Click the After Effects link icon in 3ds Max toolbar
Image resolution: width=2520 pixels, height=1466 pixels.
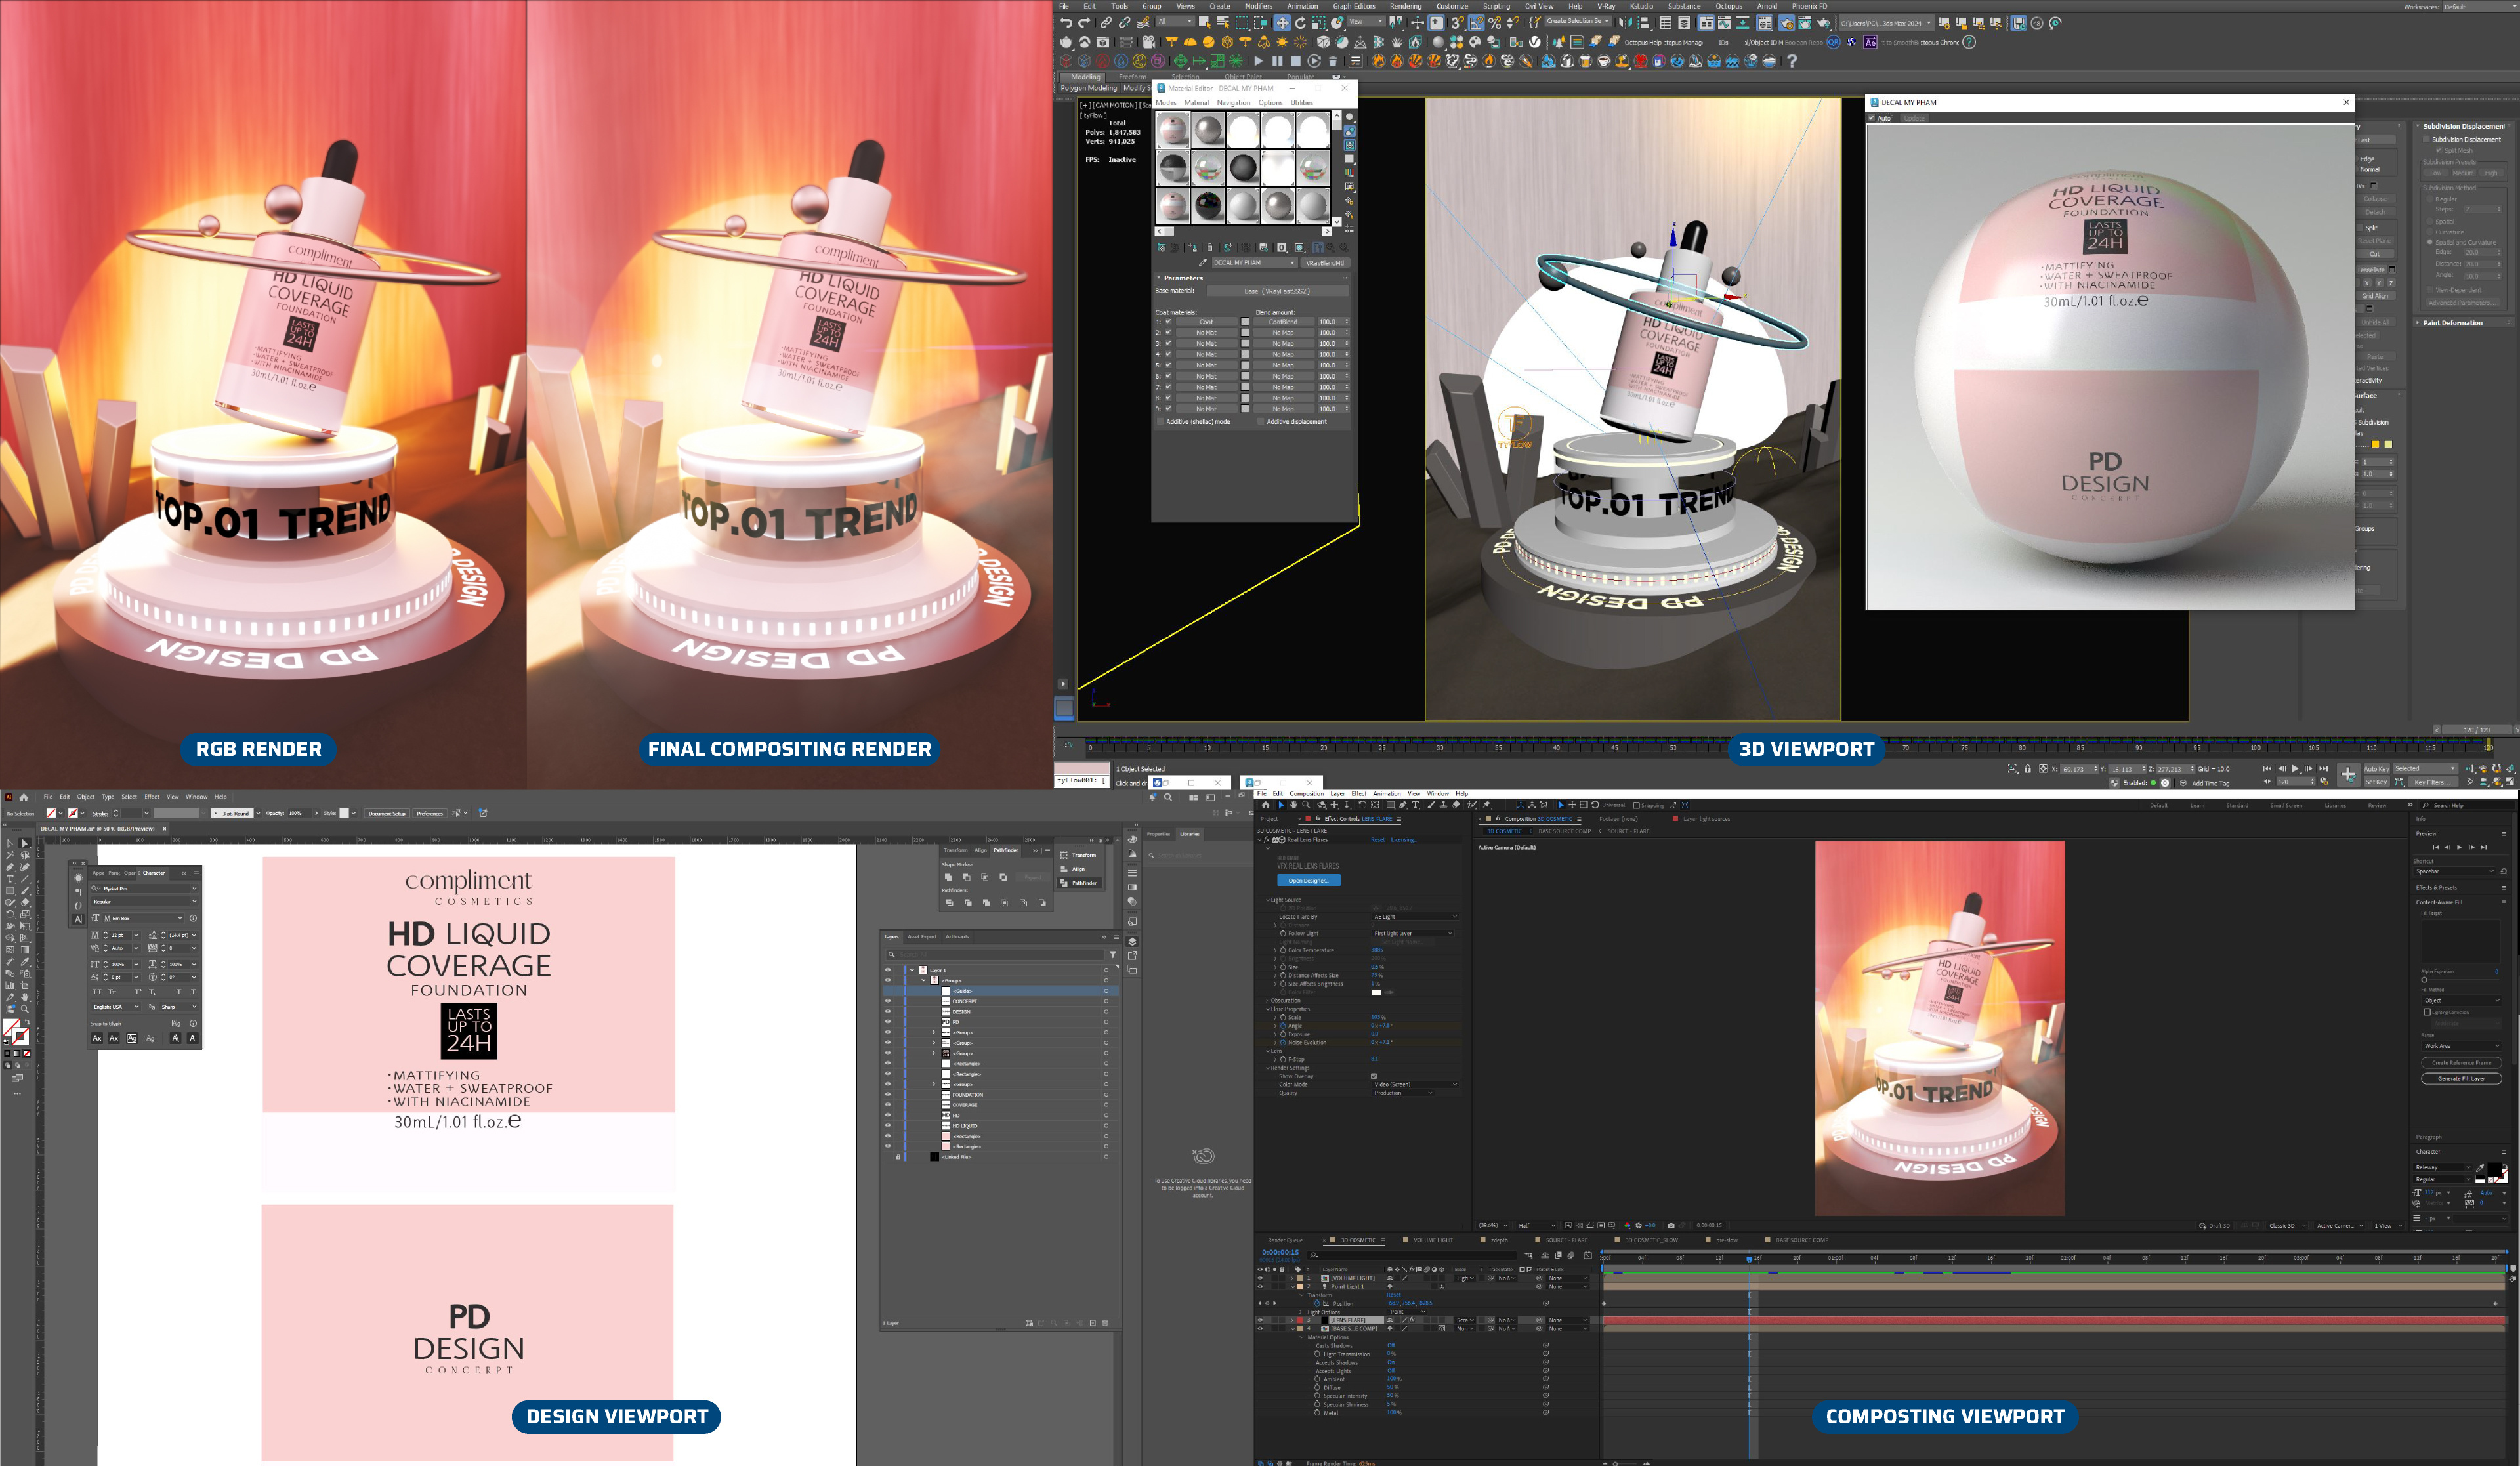[1870, 42]
